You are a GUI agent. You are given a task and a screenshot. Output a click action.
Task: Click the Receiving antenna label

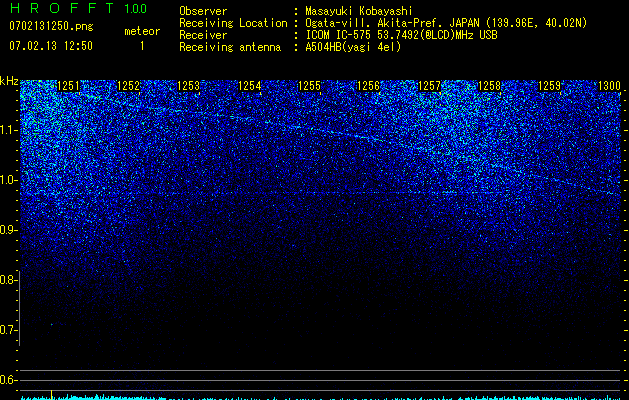point(230,47)
